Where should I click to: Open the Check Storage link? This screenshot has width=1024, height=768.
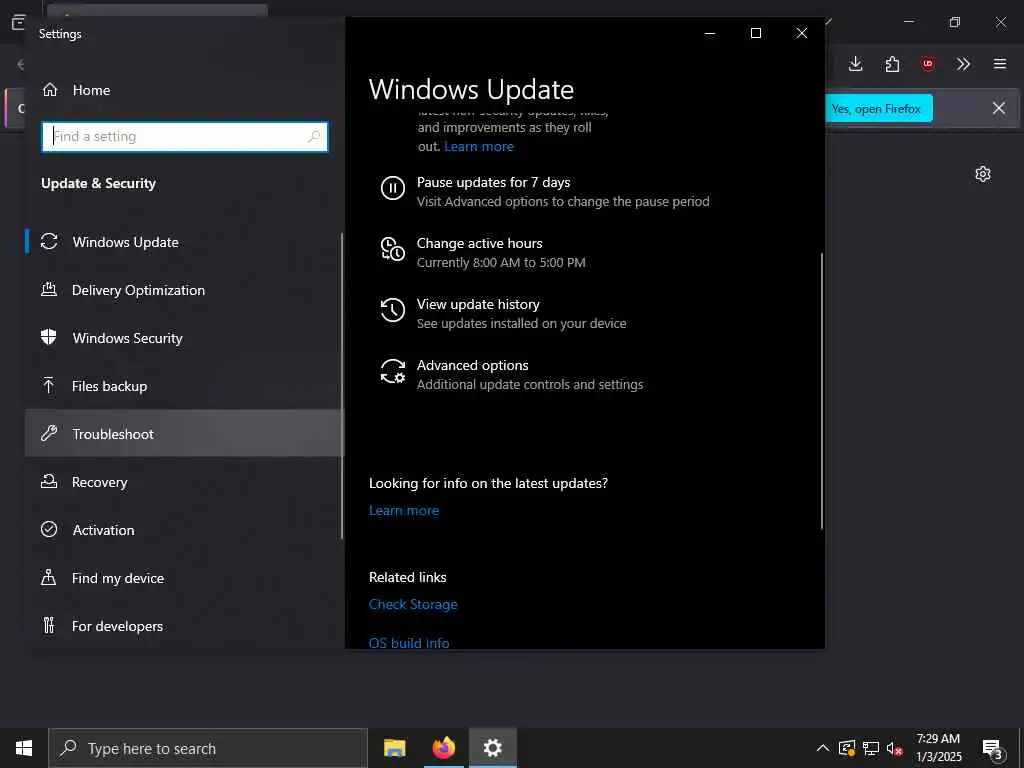[413, 604]
